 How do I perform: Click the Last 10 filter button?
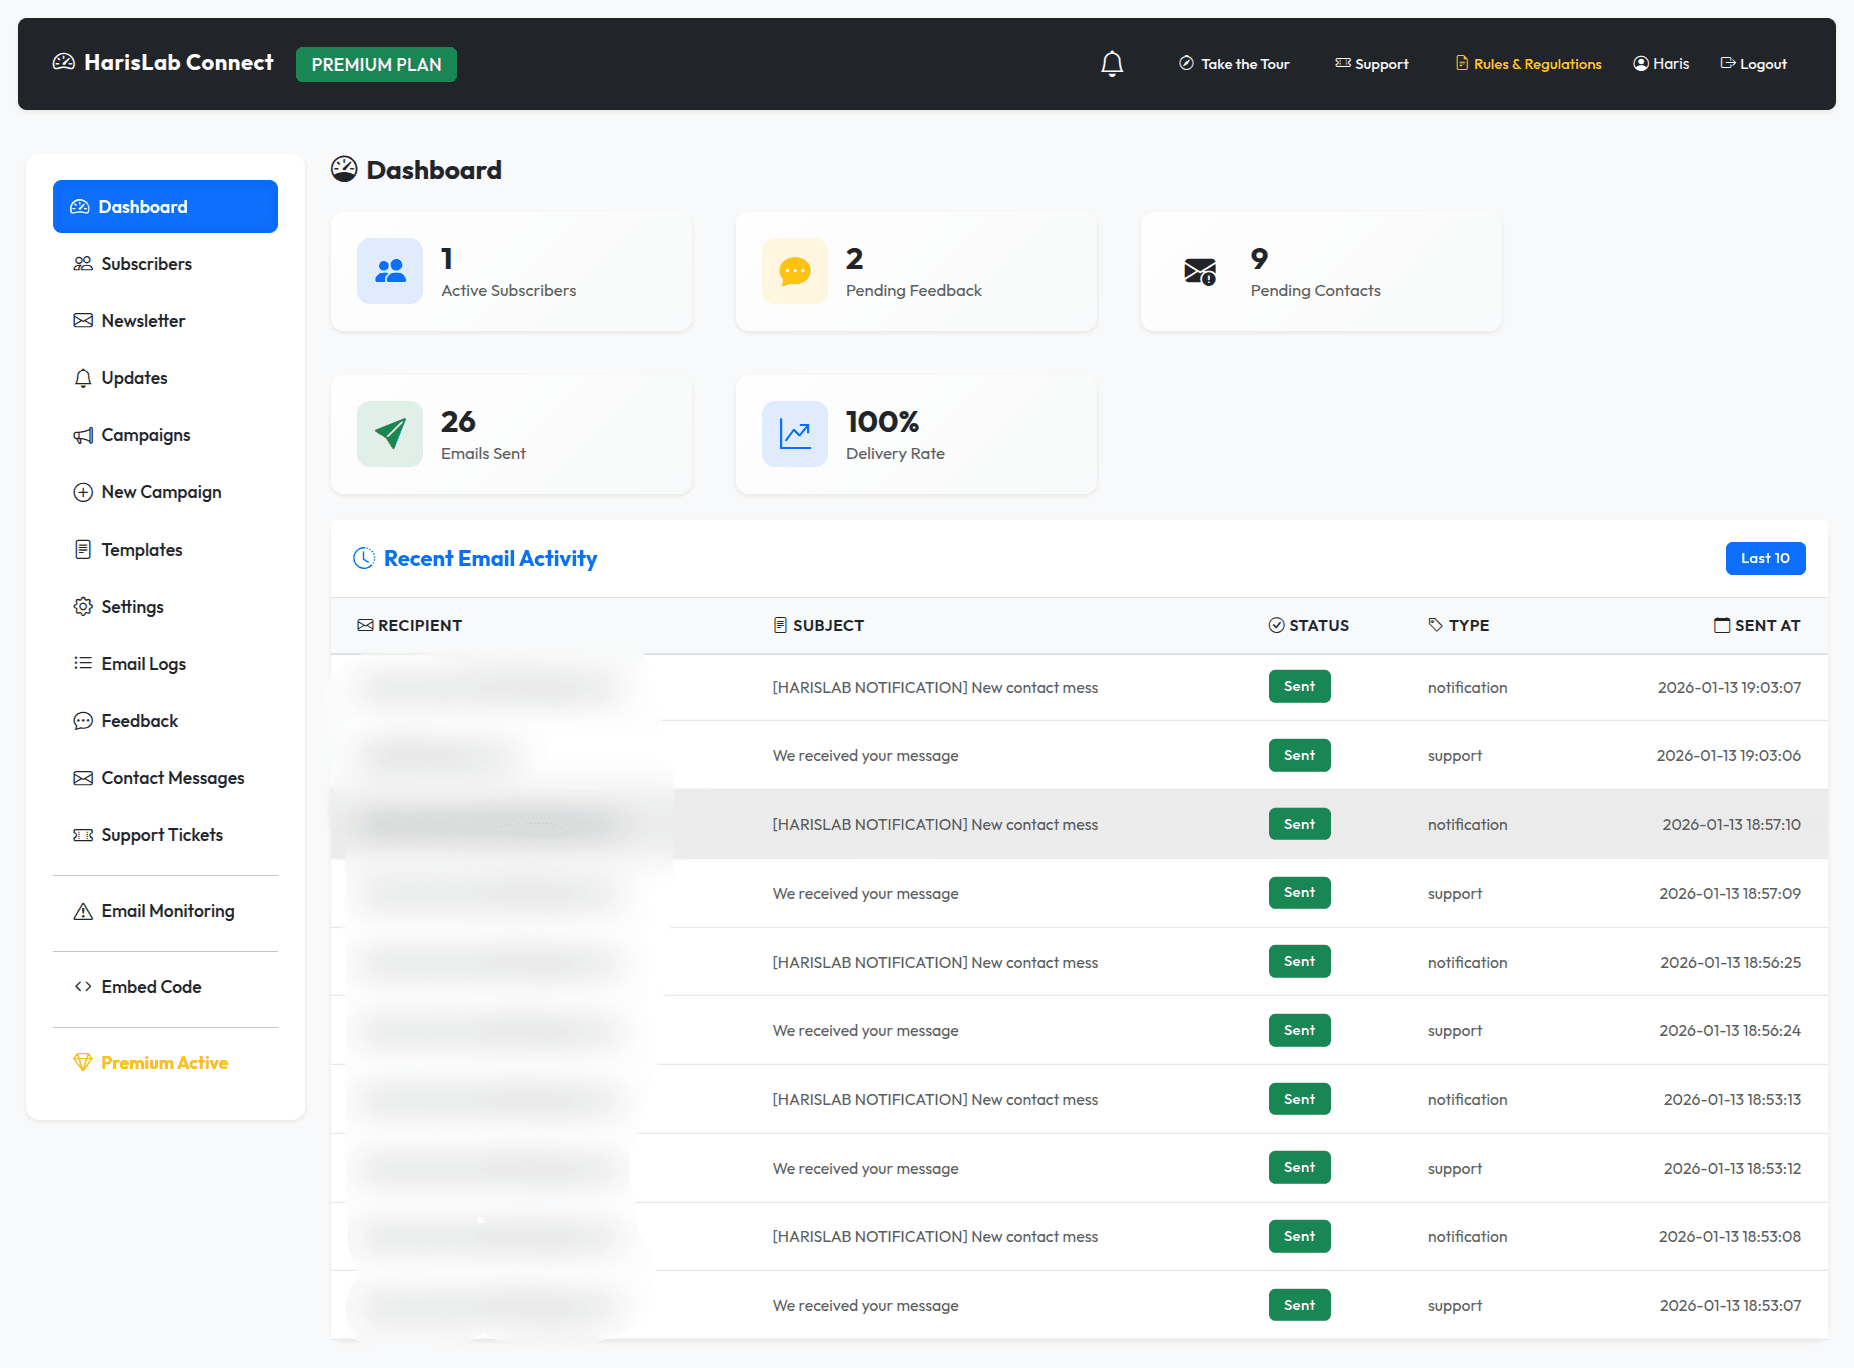(1765, 558)
